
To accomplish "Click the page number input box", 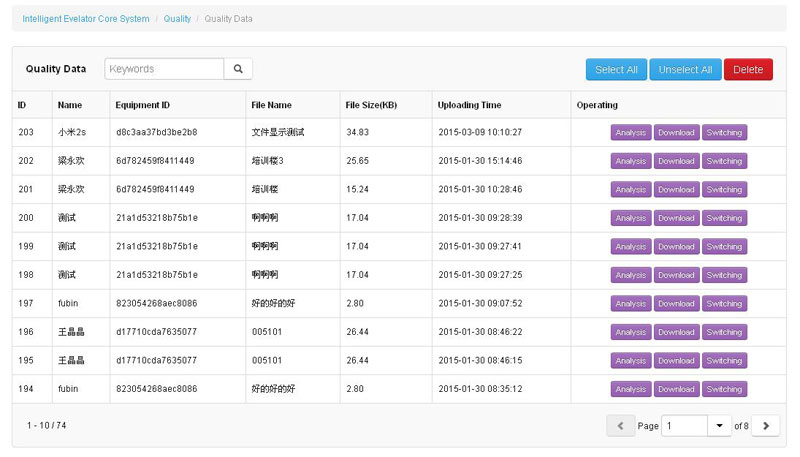I will click(x=684, y=425).
